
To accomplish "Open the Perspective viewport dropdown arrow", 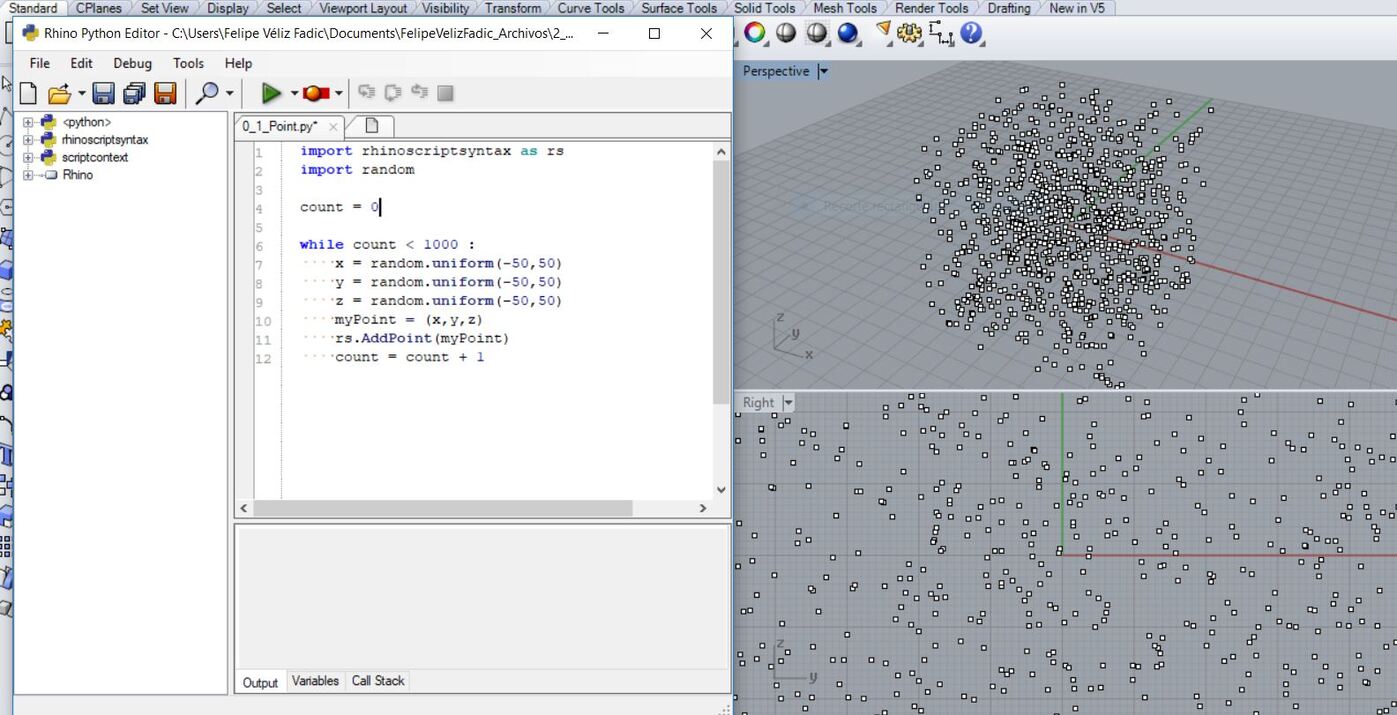I will 823,71.
